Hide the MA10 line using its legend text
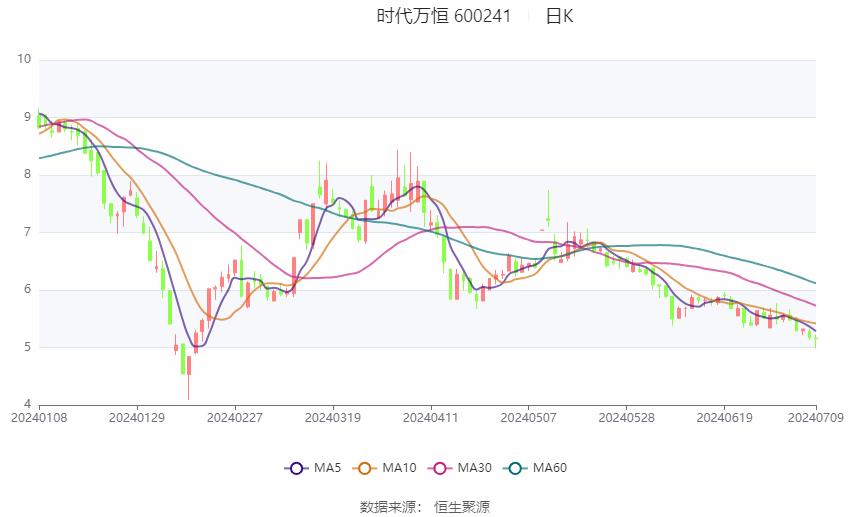 point(400,468)
